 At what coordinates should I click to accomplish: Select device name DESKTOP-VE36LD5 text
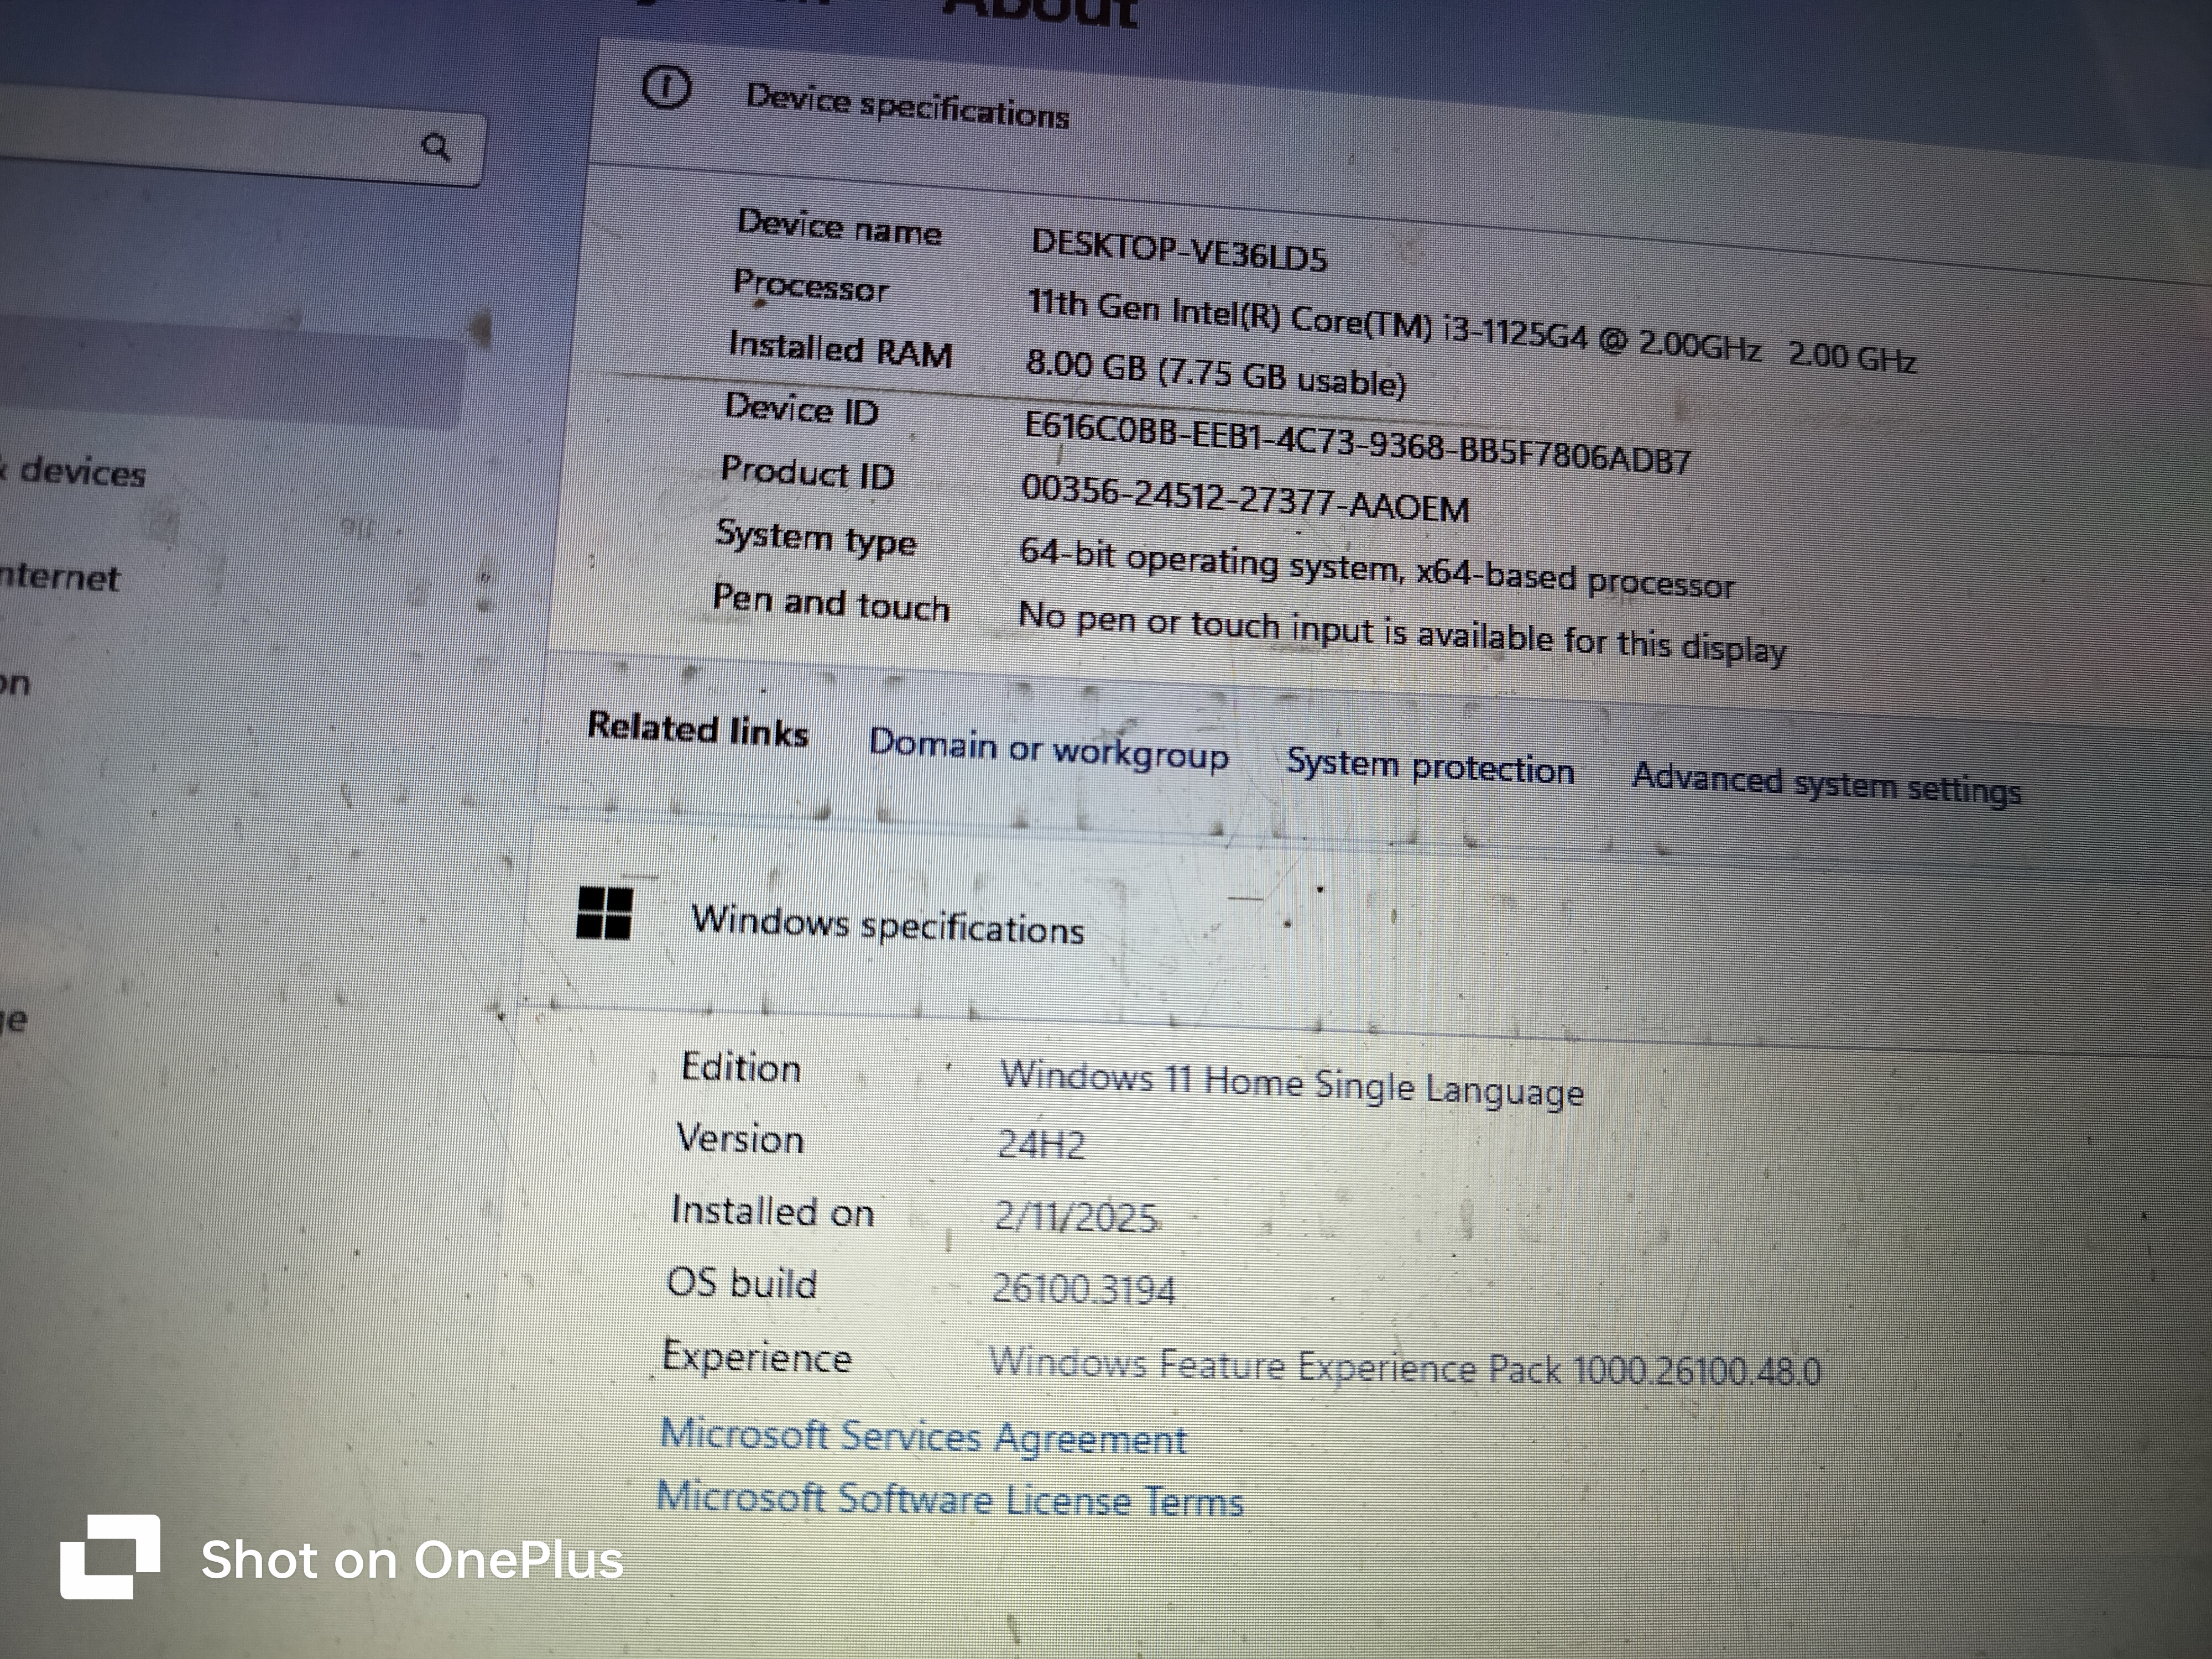1179,250
